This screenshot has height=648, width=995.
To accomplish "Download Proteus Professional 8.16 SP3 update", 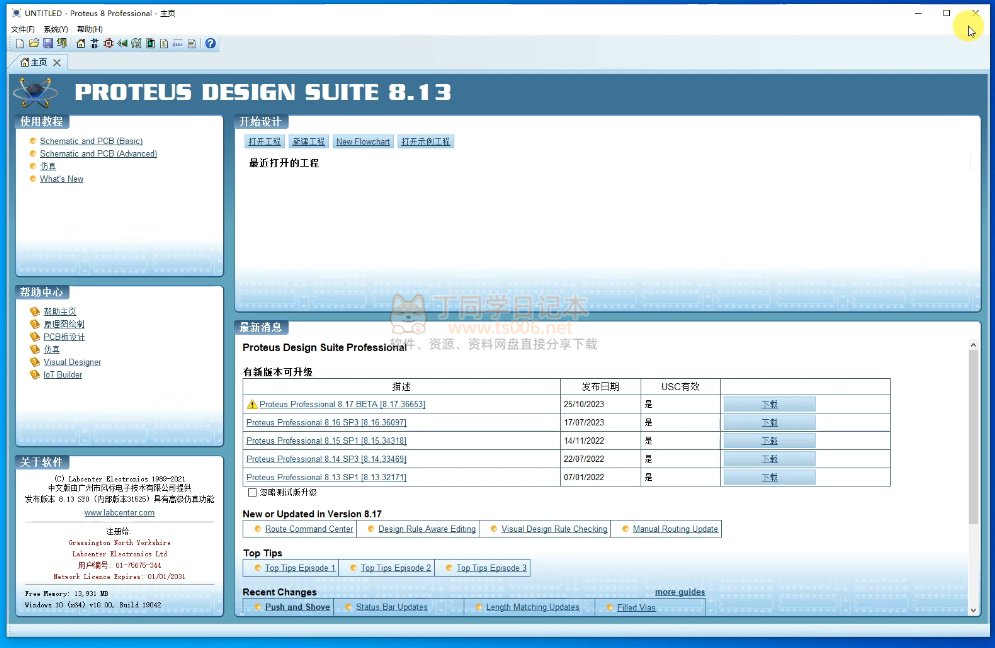I will (x=769, y=422).
